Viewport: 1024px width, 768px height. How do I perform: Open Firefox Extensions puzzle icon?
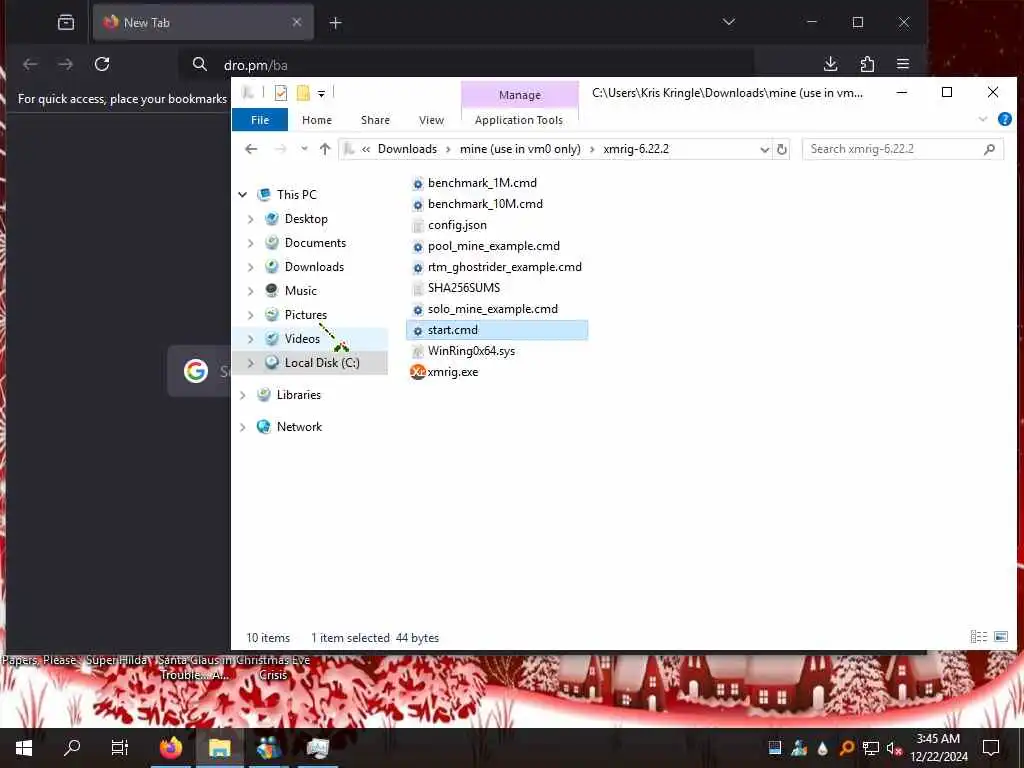pyautogui.click(x=867, y=64)
